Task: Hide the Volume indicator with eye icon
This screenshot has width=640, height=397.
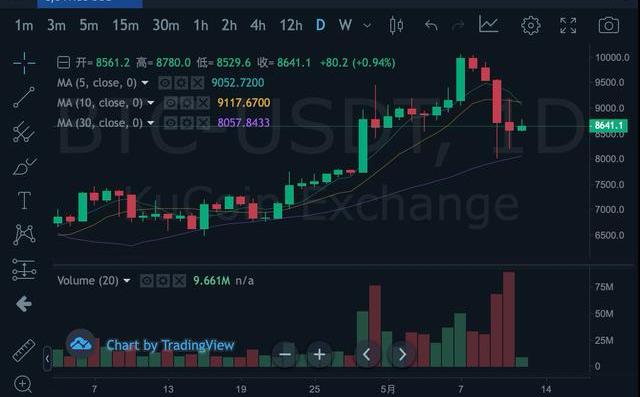Action: [147, 281]
